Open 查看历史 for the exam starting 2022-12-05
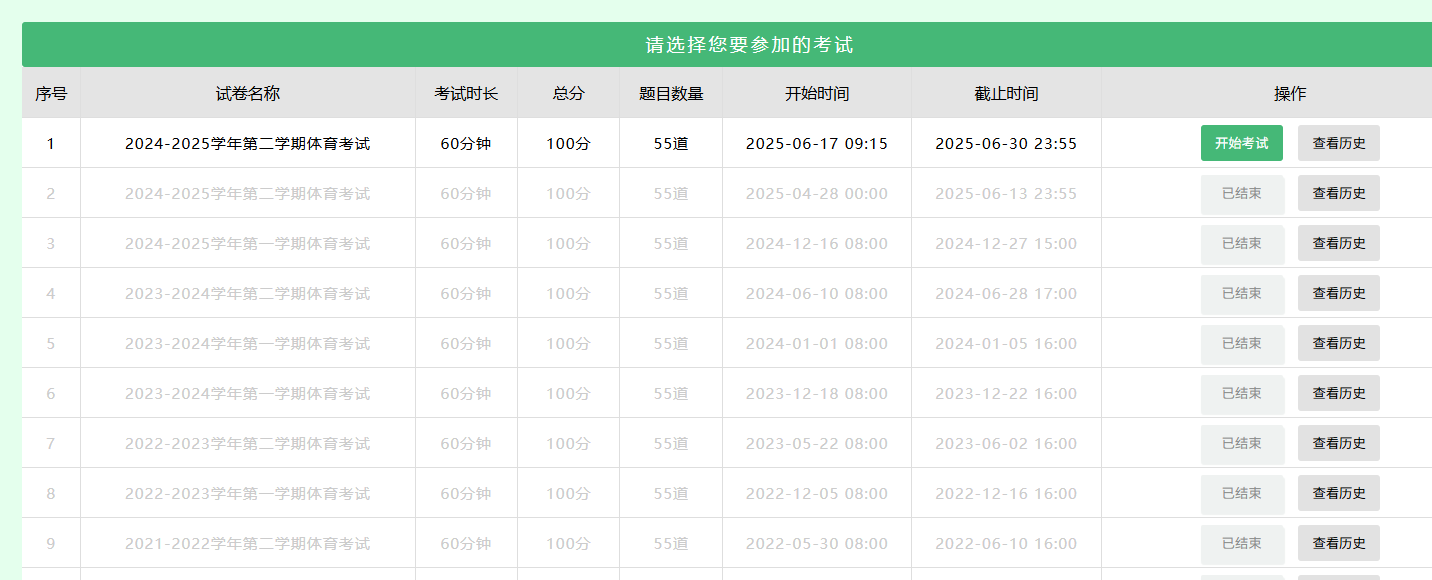This screenshot has height=580, width=1432. pyautogui.click(x=1339, y=493)
